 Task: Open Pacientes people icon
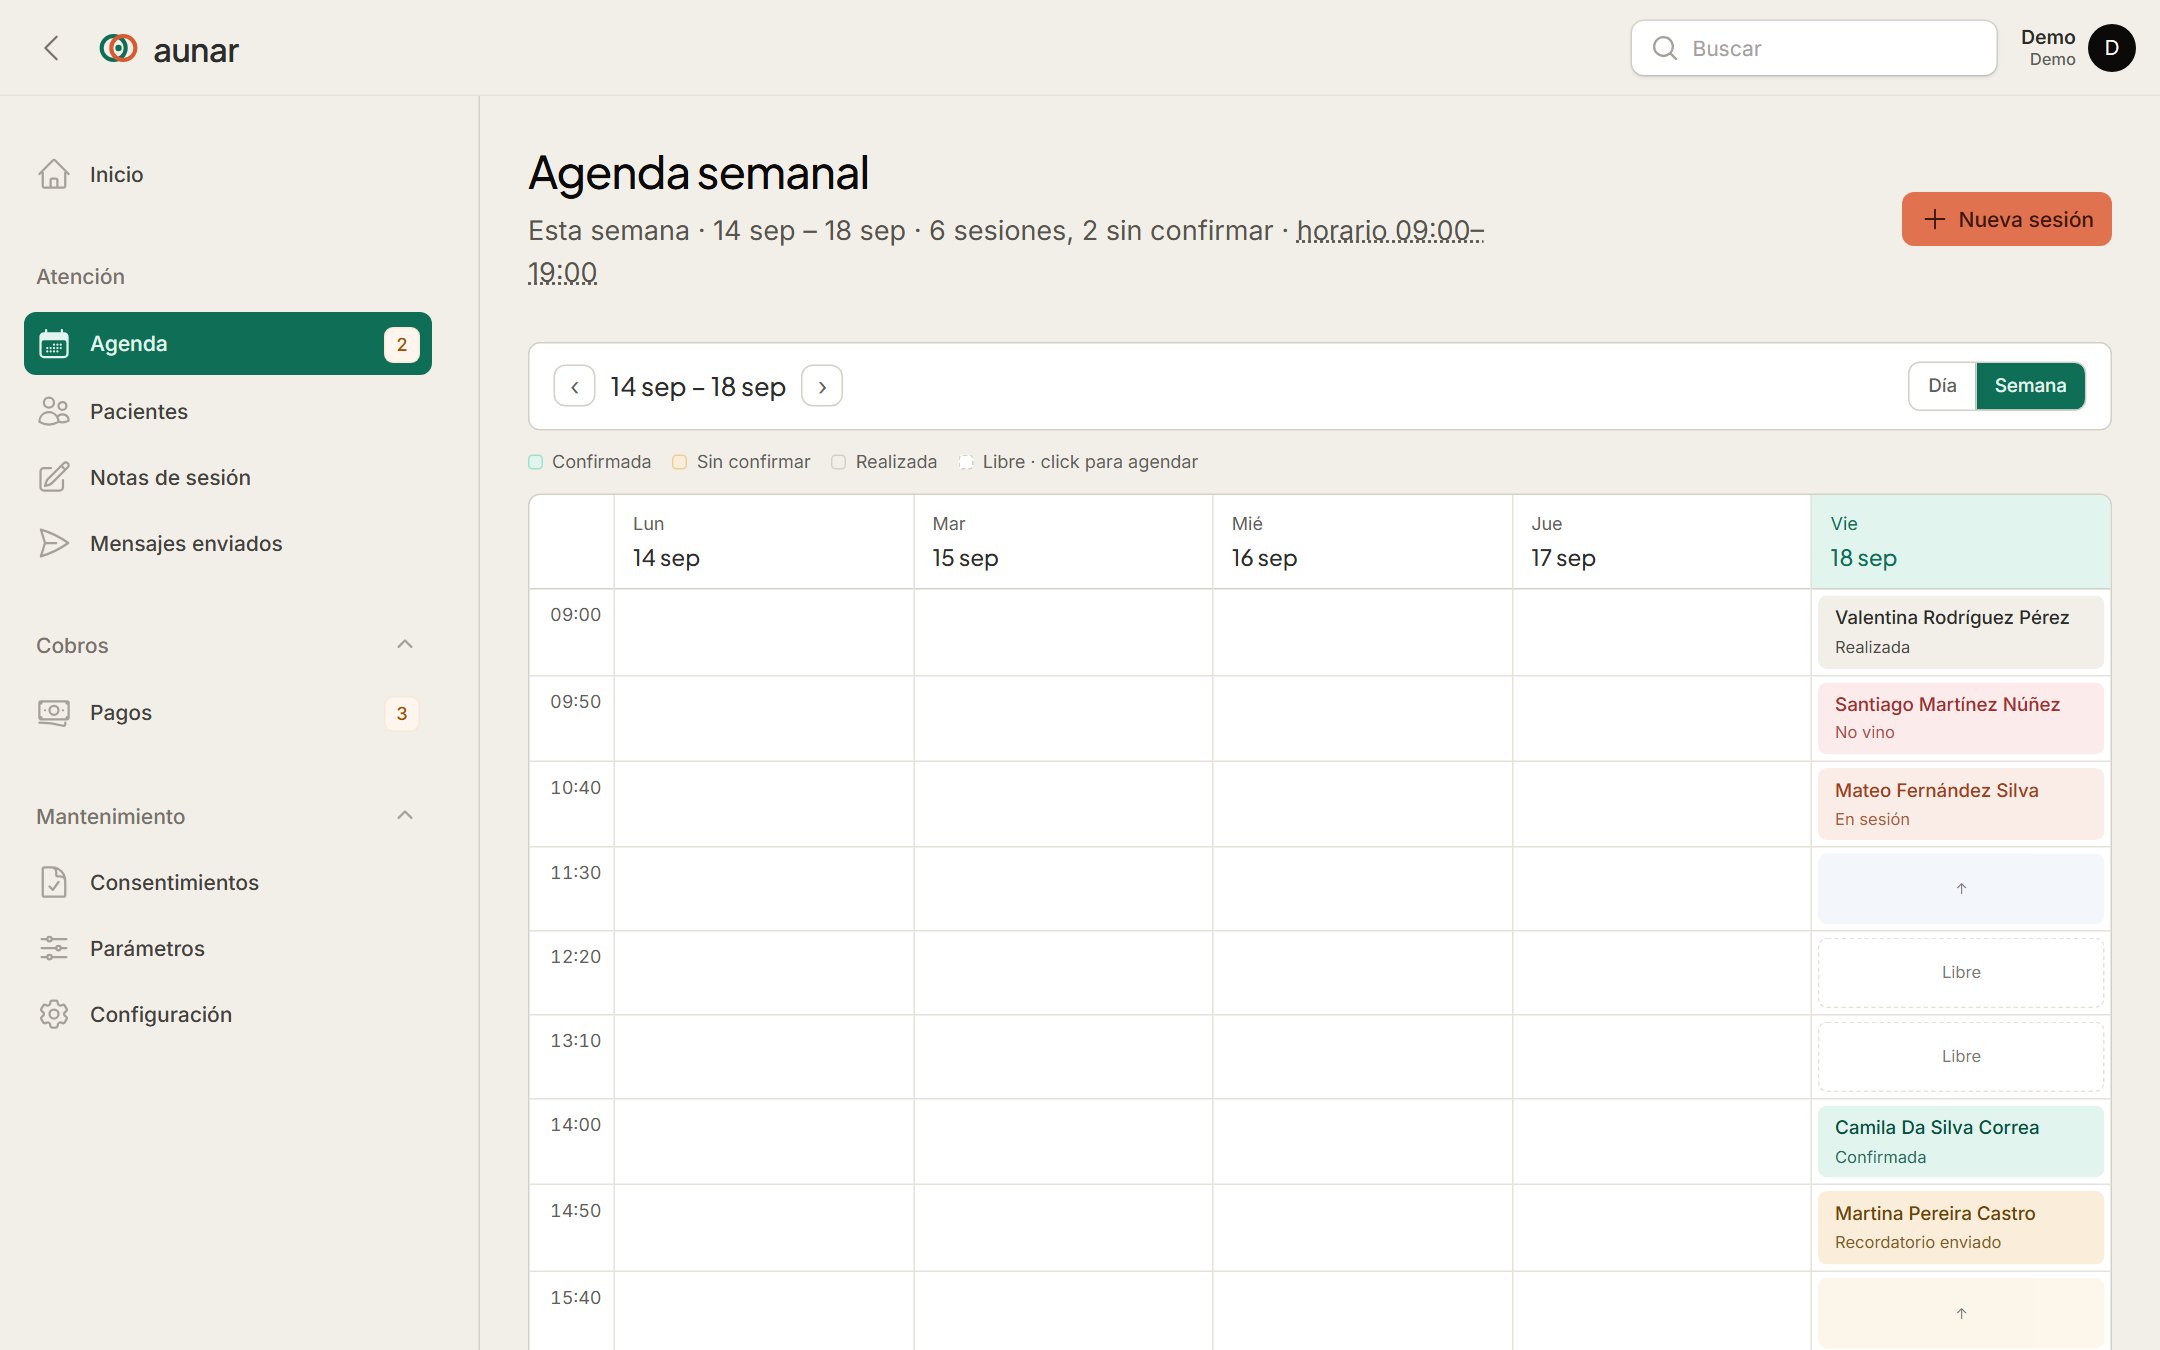[x=54, y=411]
